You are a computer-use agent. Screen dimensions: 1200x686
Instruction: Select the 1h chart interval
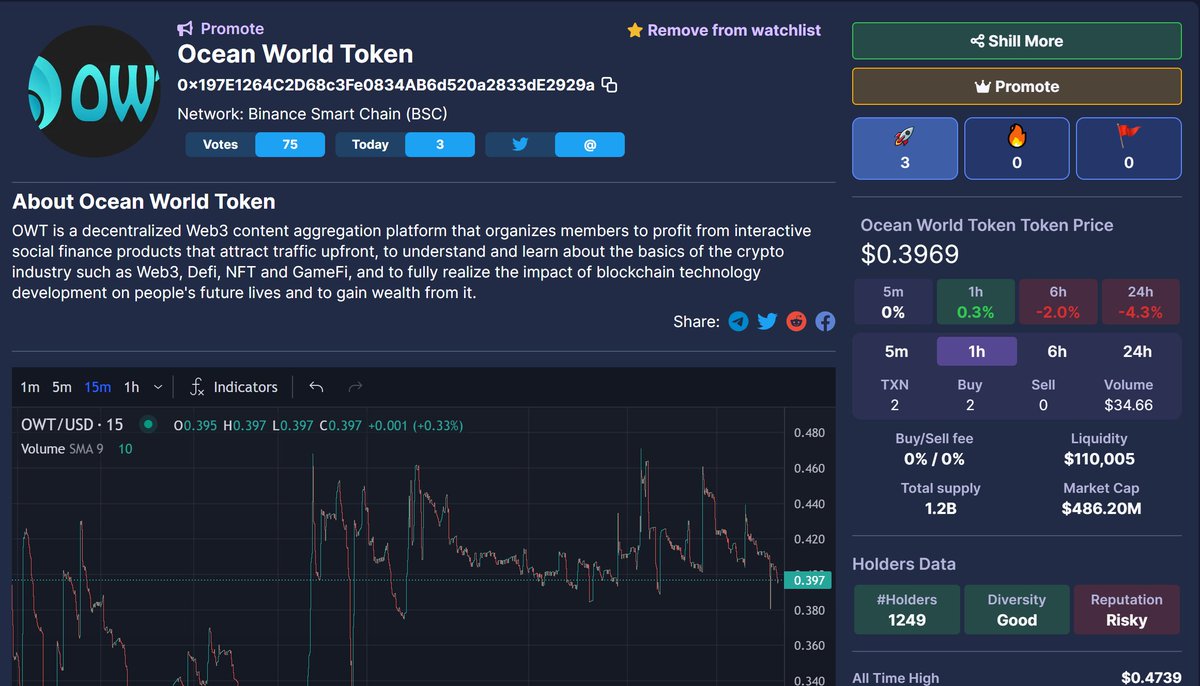pyautogui.click(x=132, y=387)
